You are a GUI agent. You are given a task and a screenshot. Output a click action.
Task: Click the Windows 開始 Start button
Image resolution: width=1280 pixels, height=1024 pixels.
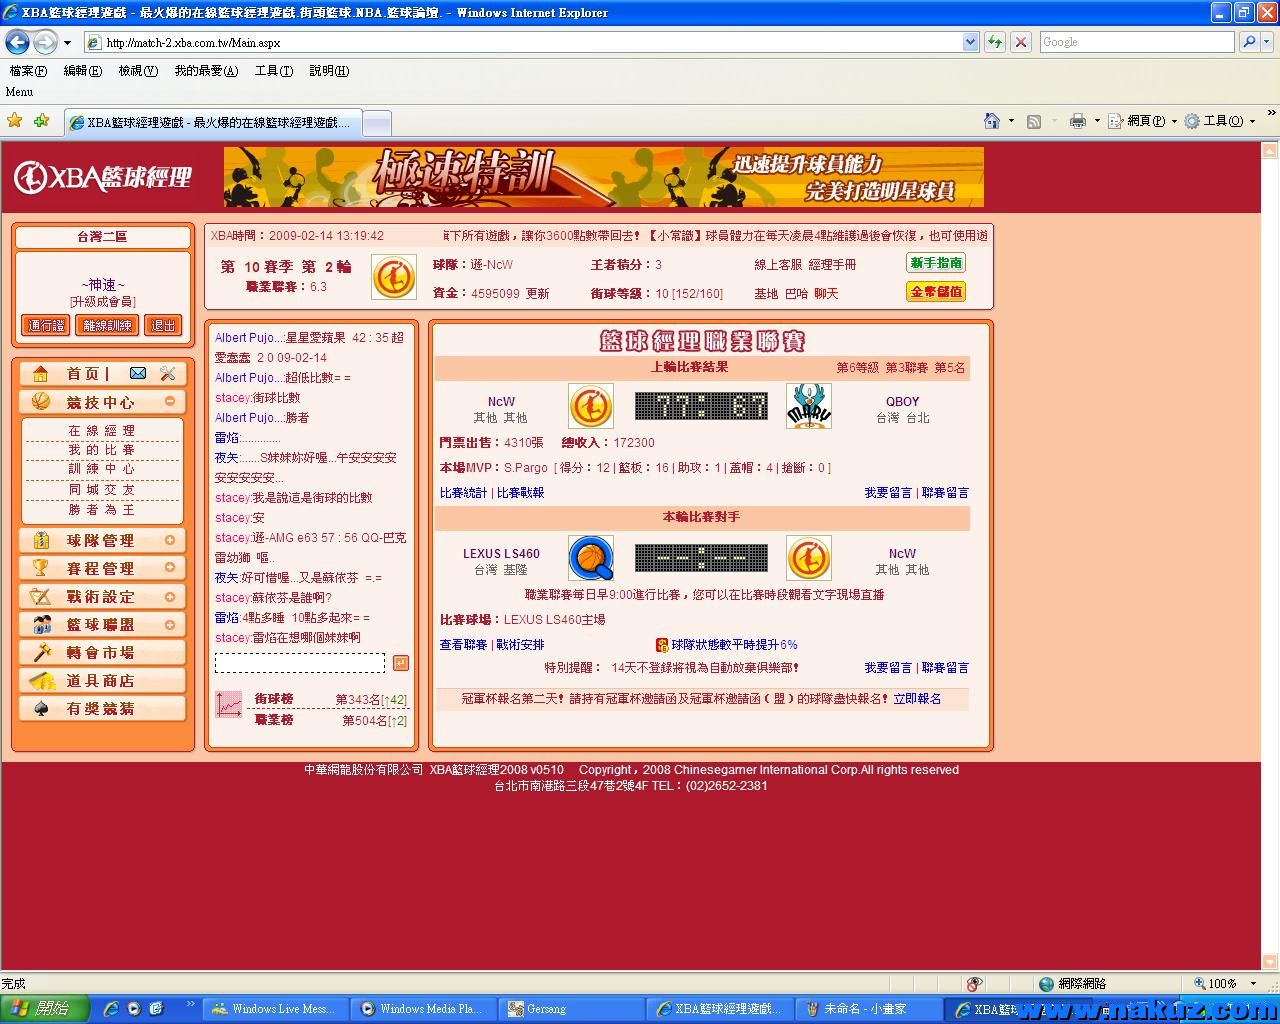click(45, 1009)
